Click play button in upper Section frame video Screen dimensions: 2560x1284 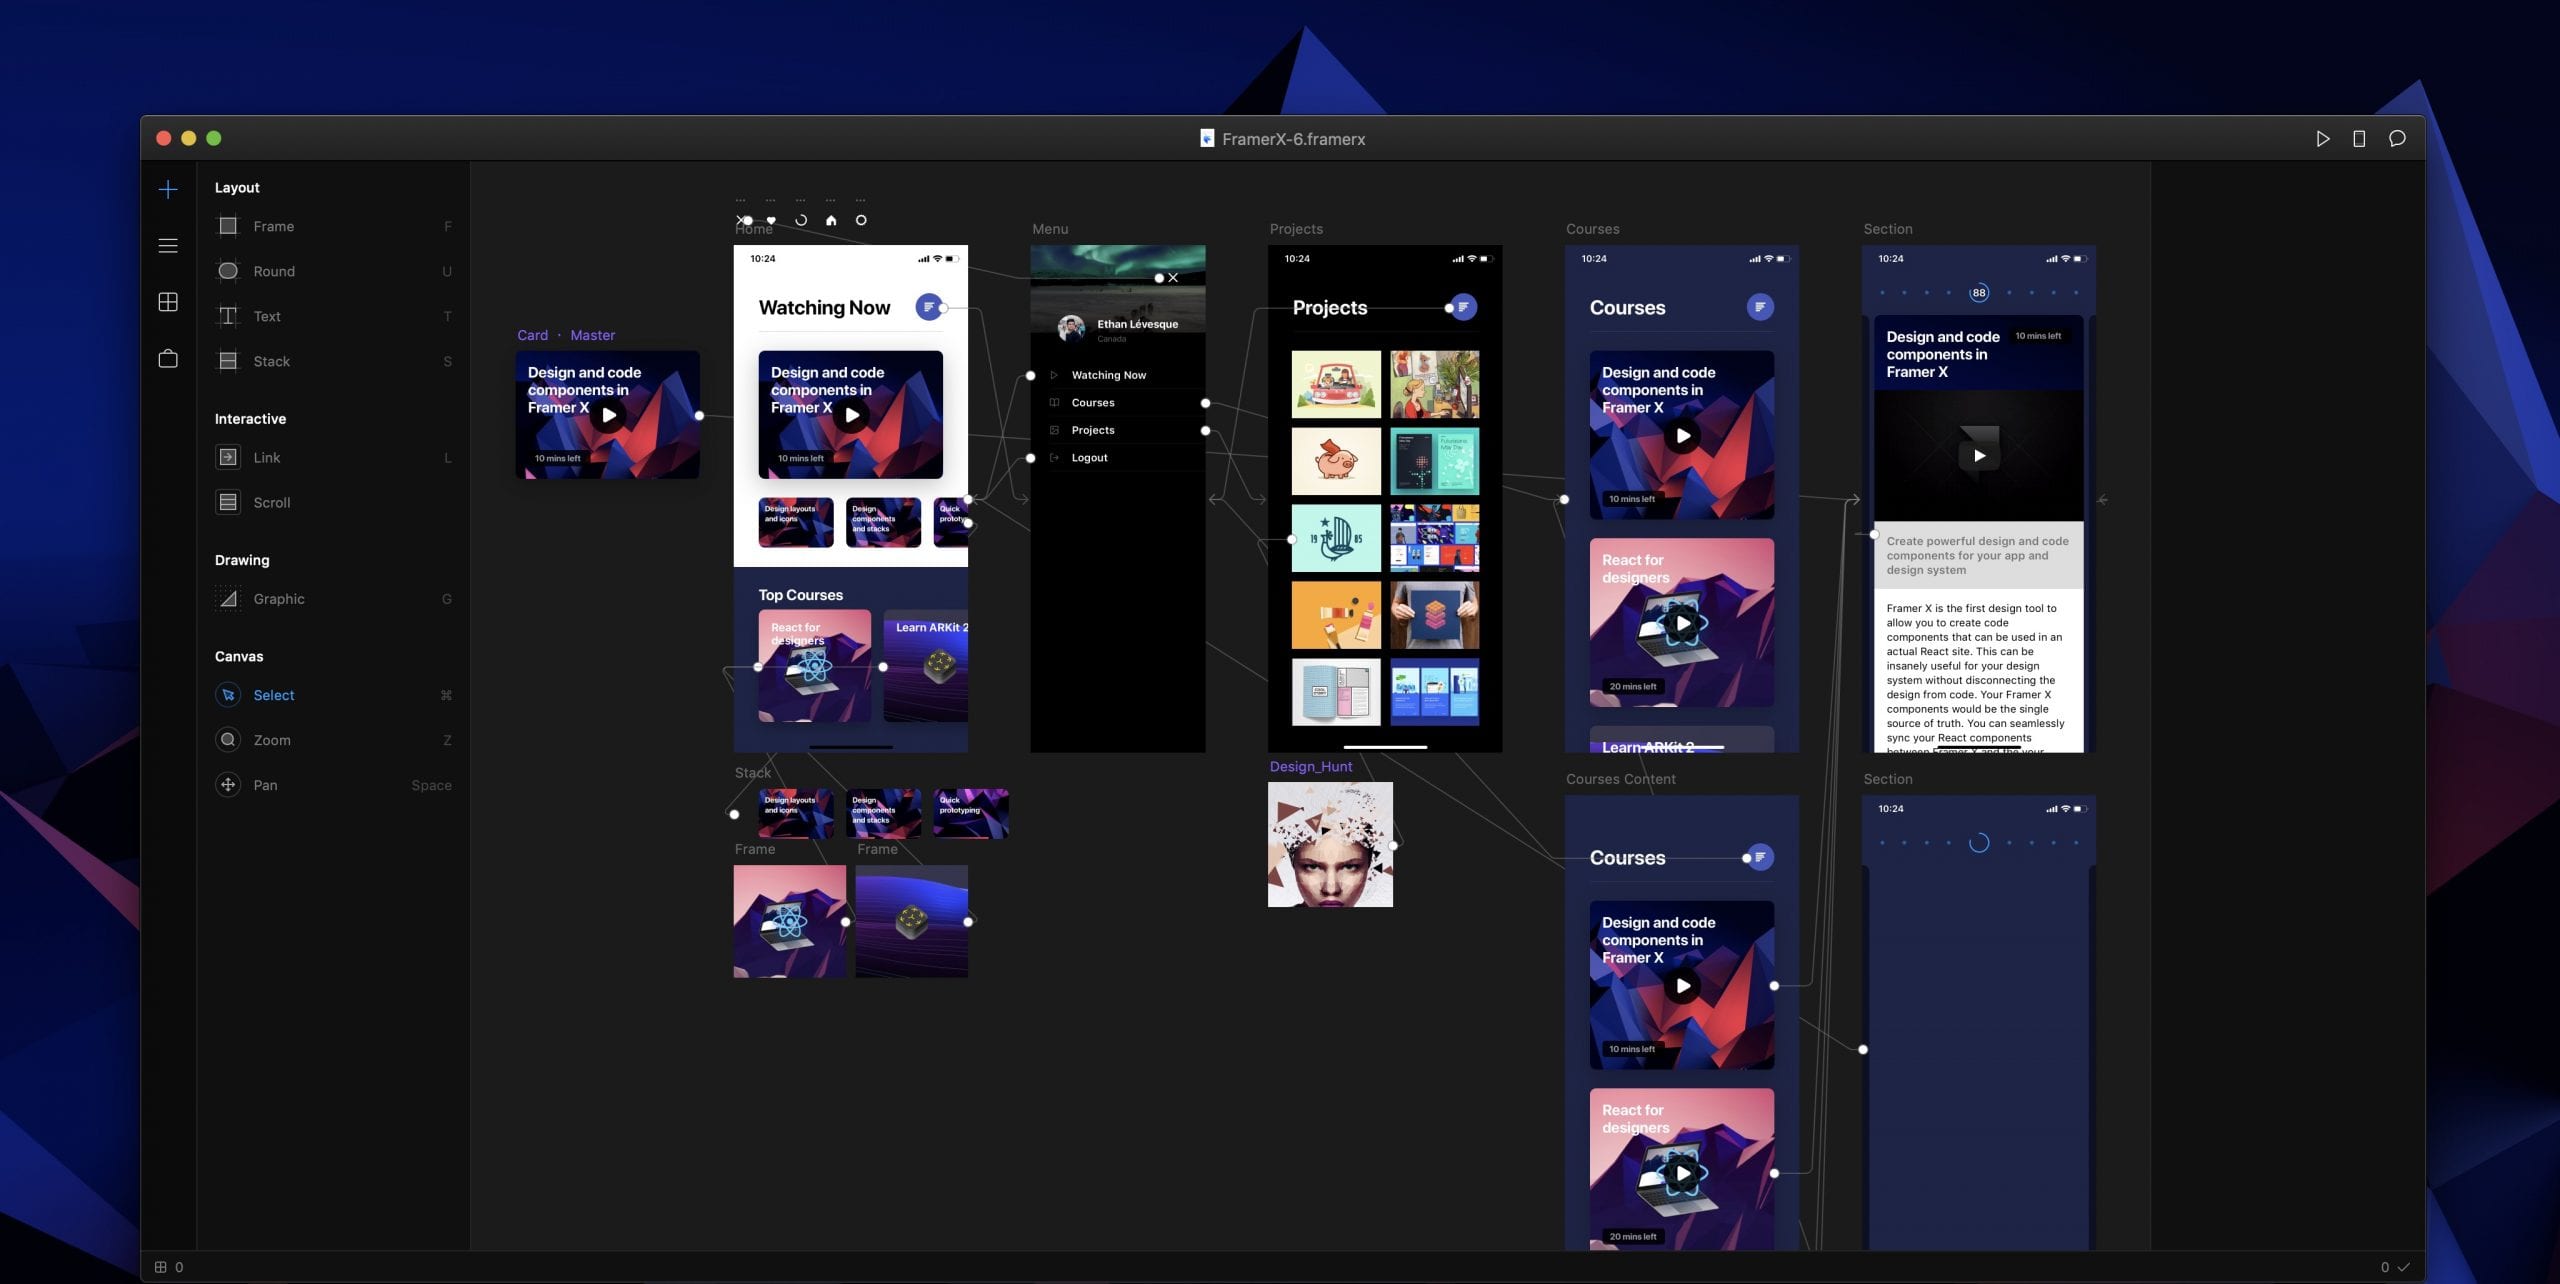click(x=1978, y=455)
